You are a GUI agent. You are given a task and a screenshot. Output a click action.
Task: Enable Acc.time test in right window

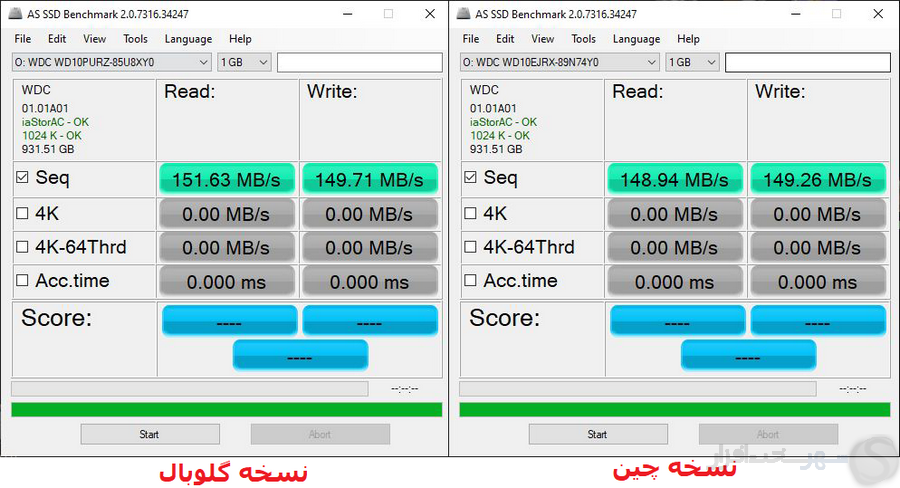tap(470, 280)
